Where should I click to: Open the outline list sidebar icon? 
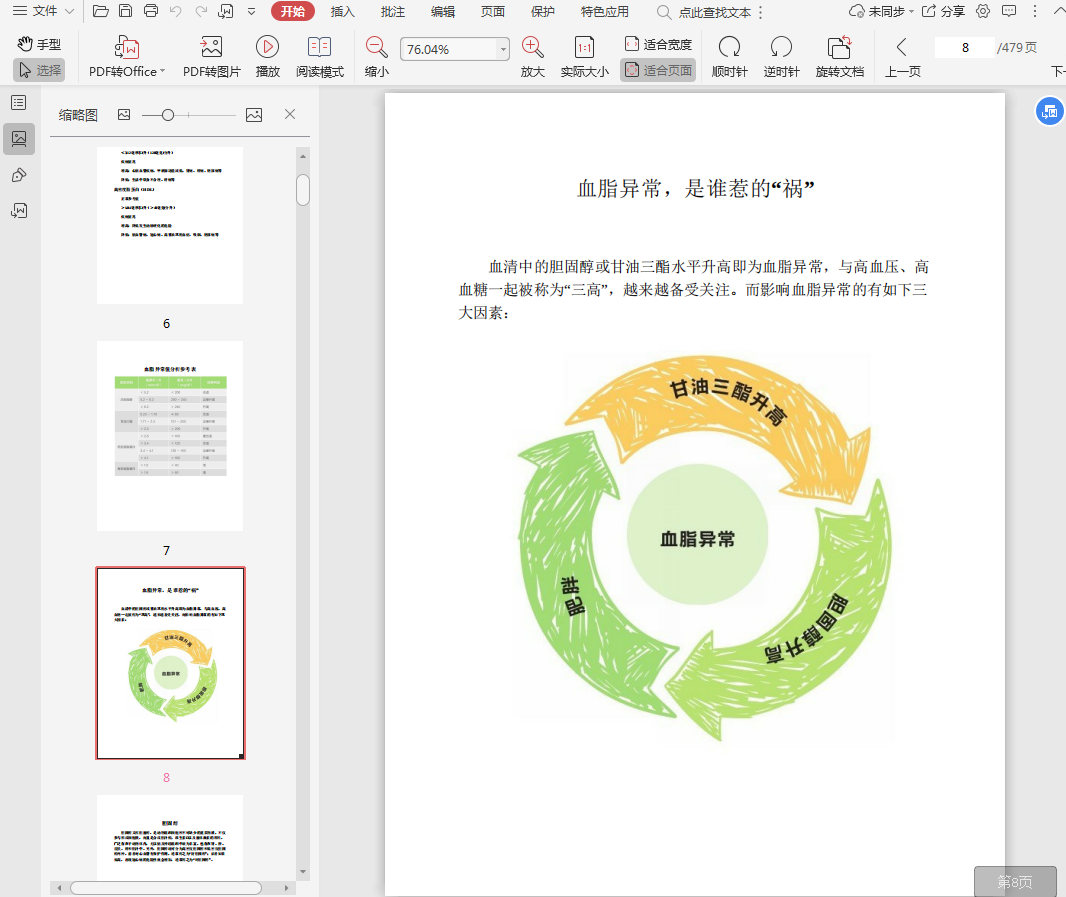pos(19,103)
